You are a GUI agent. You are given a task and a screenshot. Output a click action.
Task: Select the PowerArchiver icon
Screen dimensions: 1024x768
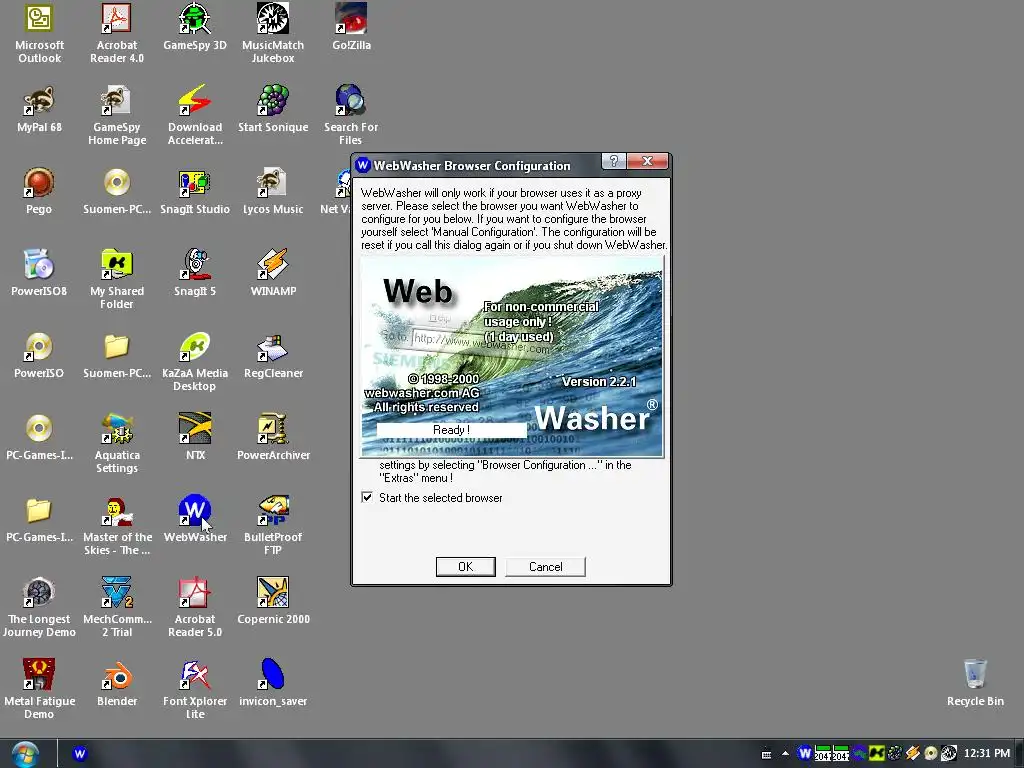pos(273,437)
